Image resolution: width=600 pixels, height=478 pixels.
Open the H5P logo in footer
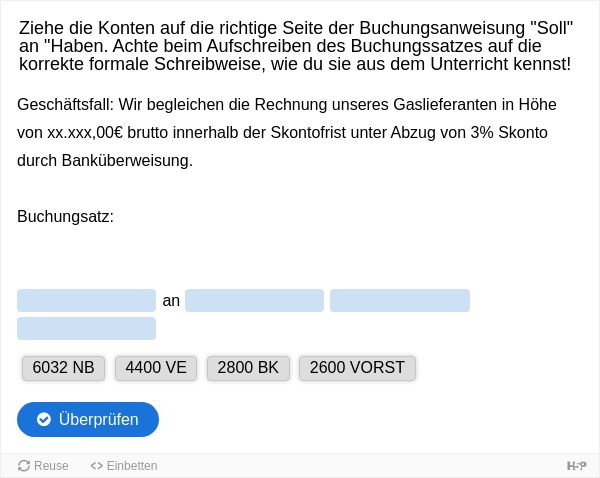[577, 466]
